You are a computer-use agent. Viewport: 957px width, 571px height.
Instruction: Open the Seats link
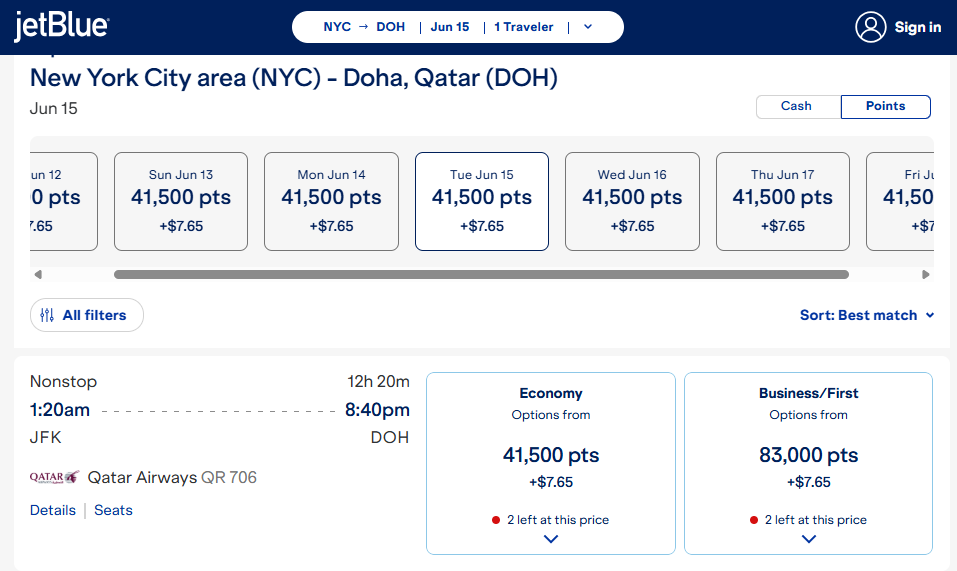pos(113,510)
